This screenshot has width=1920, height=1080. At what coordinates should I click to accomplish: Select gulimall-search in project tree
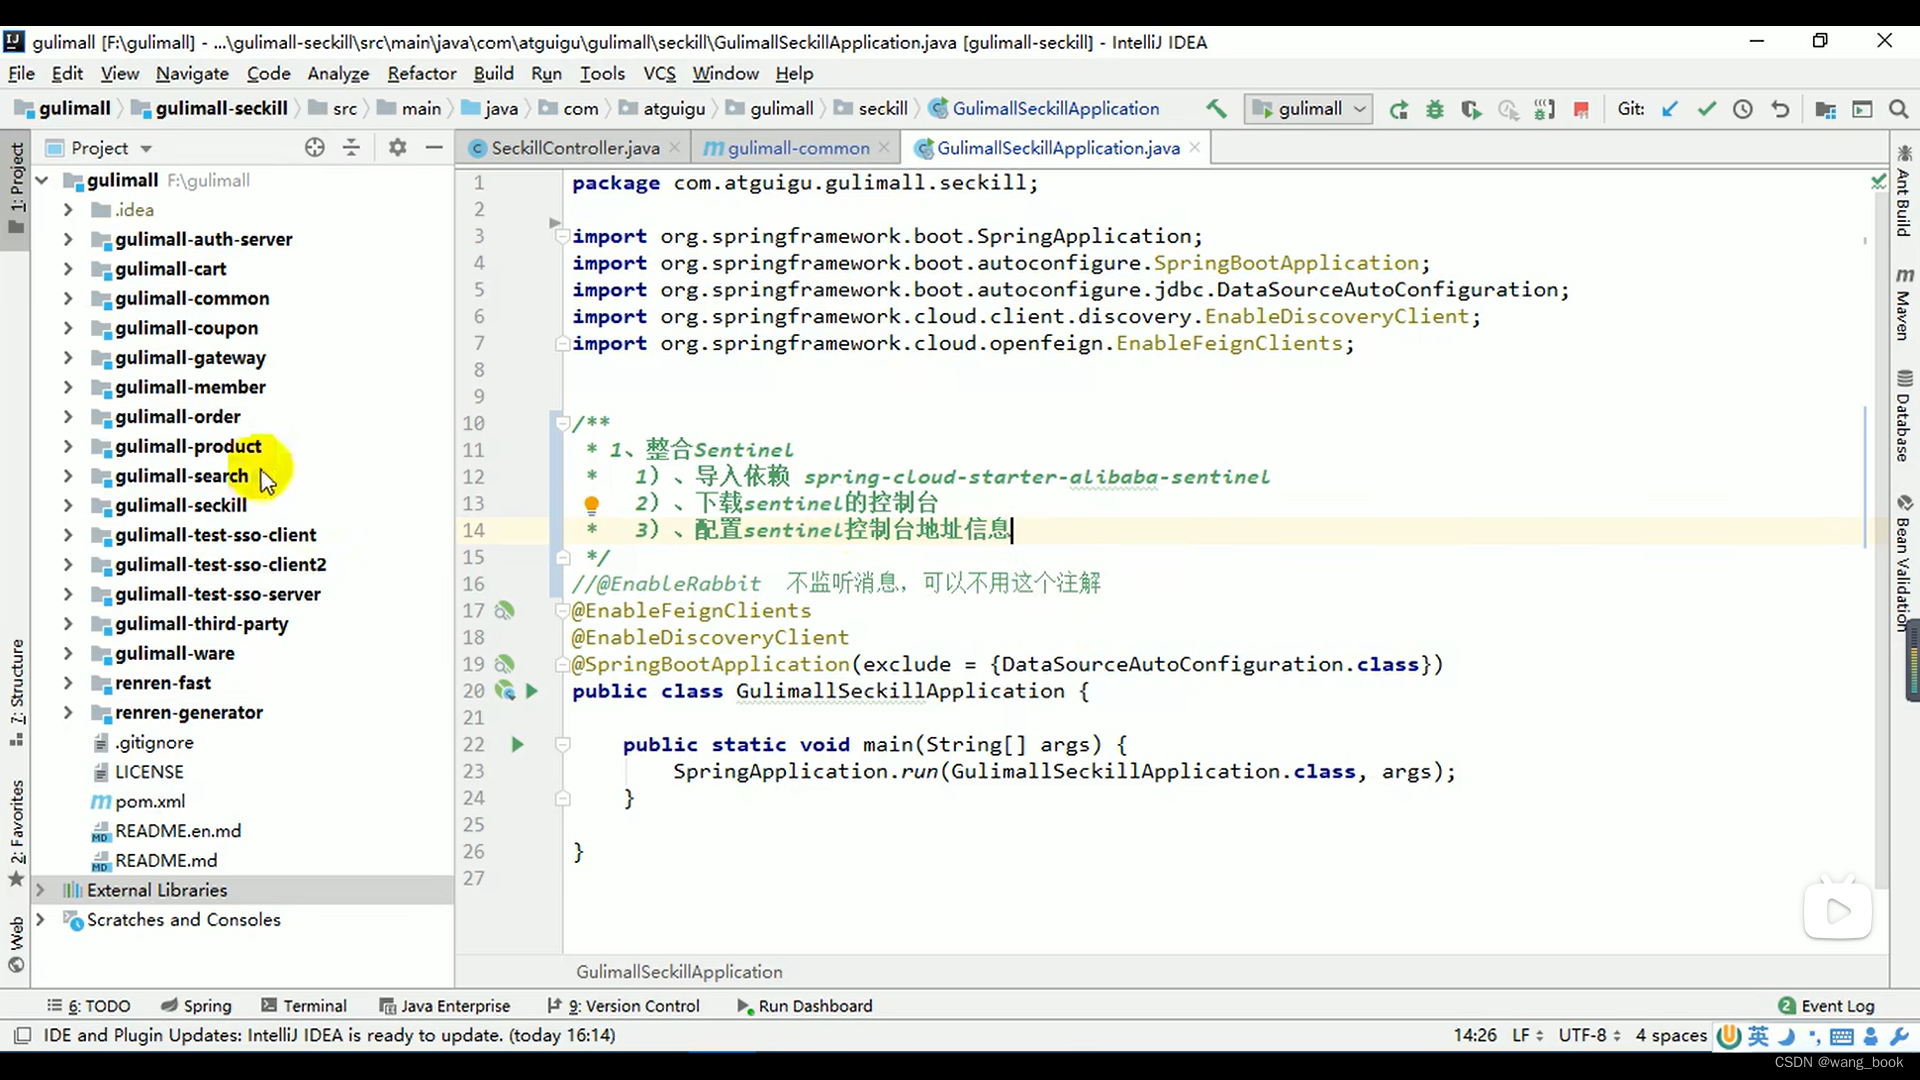point(182,475)
